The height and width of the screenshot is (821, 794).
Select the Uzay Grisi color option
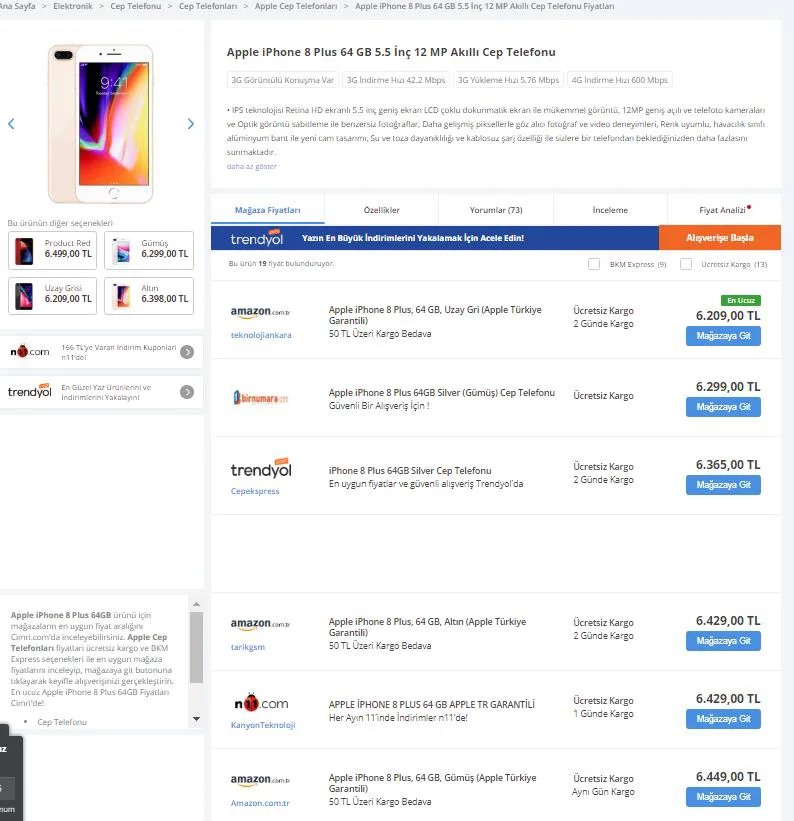[x=52, y=296]
